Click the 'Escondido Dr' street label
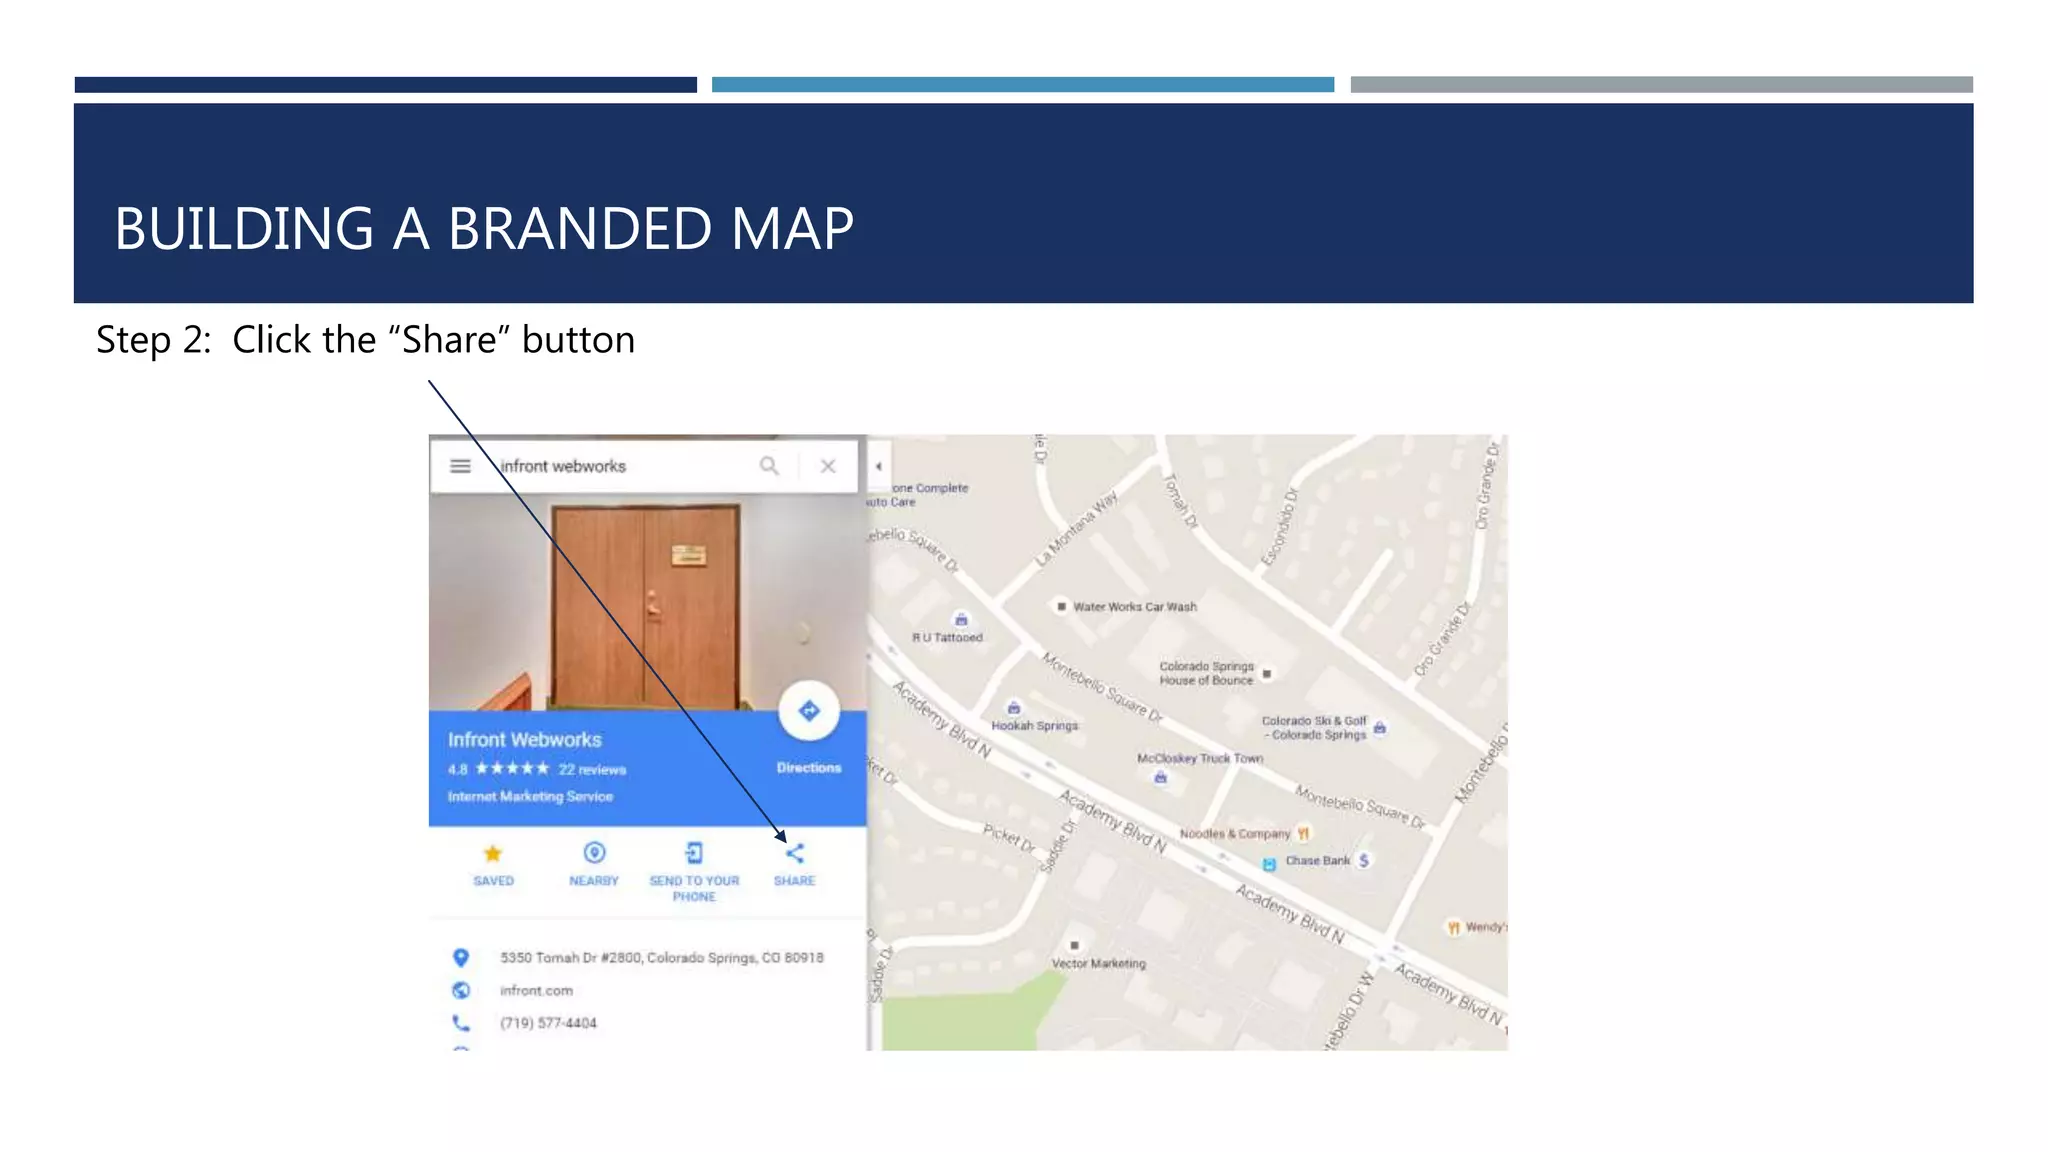 [x=1278, y=527]
